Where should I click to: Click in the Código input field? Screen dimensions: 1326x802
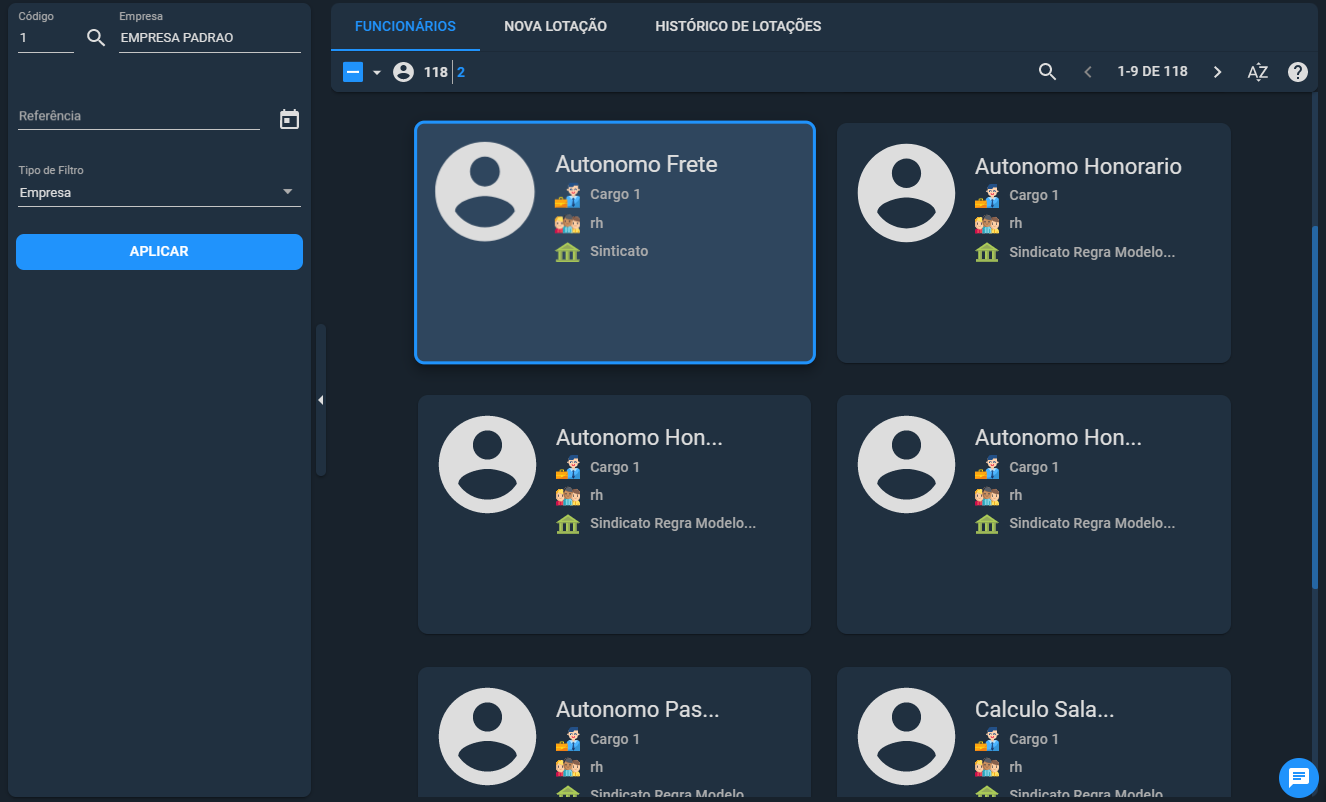pyautogui.click(x=46, y=38)
